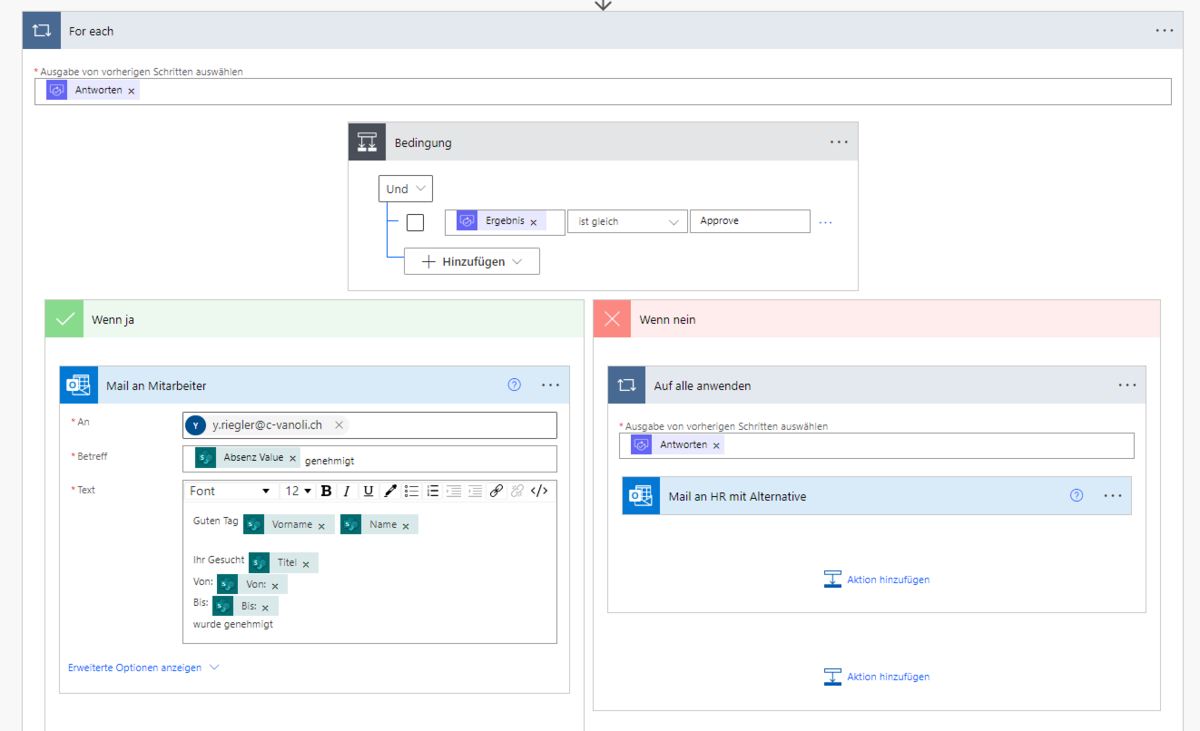Switch to HTML code view
This screenshot has width=1200, height=731.
(x=539, y=491)
